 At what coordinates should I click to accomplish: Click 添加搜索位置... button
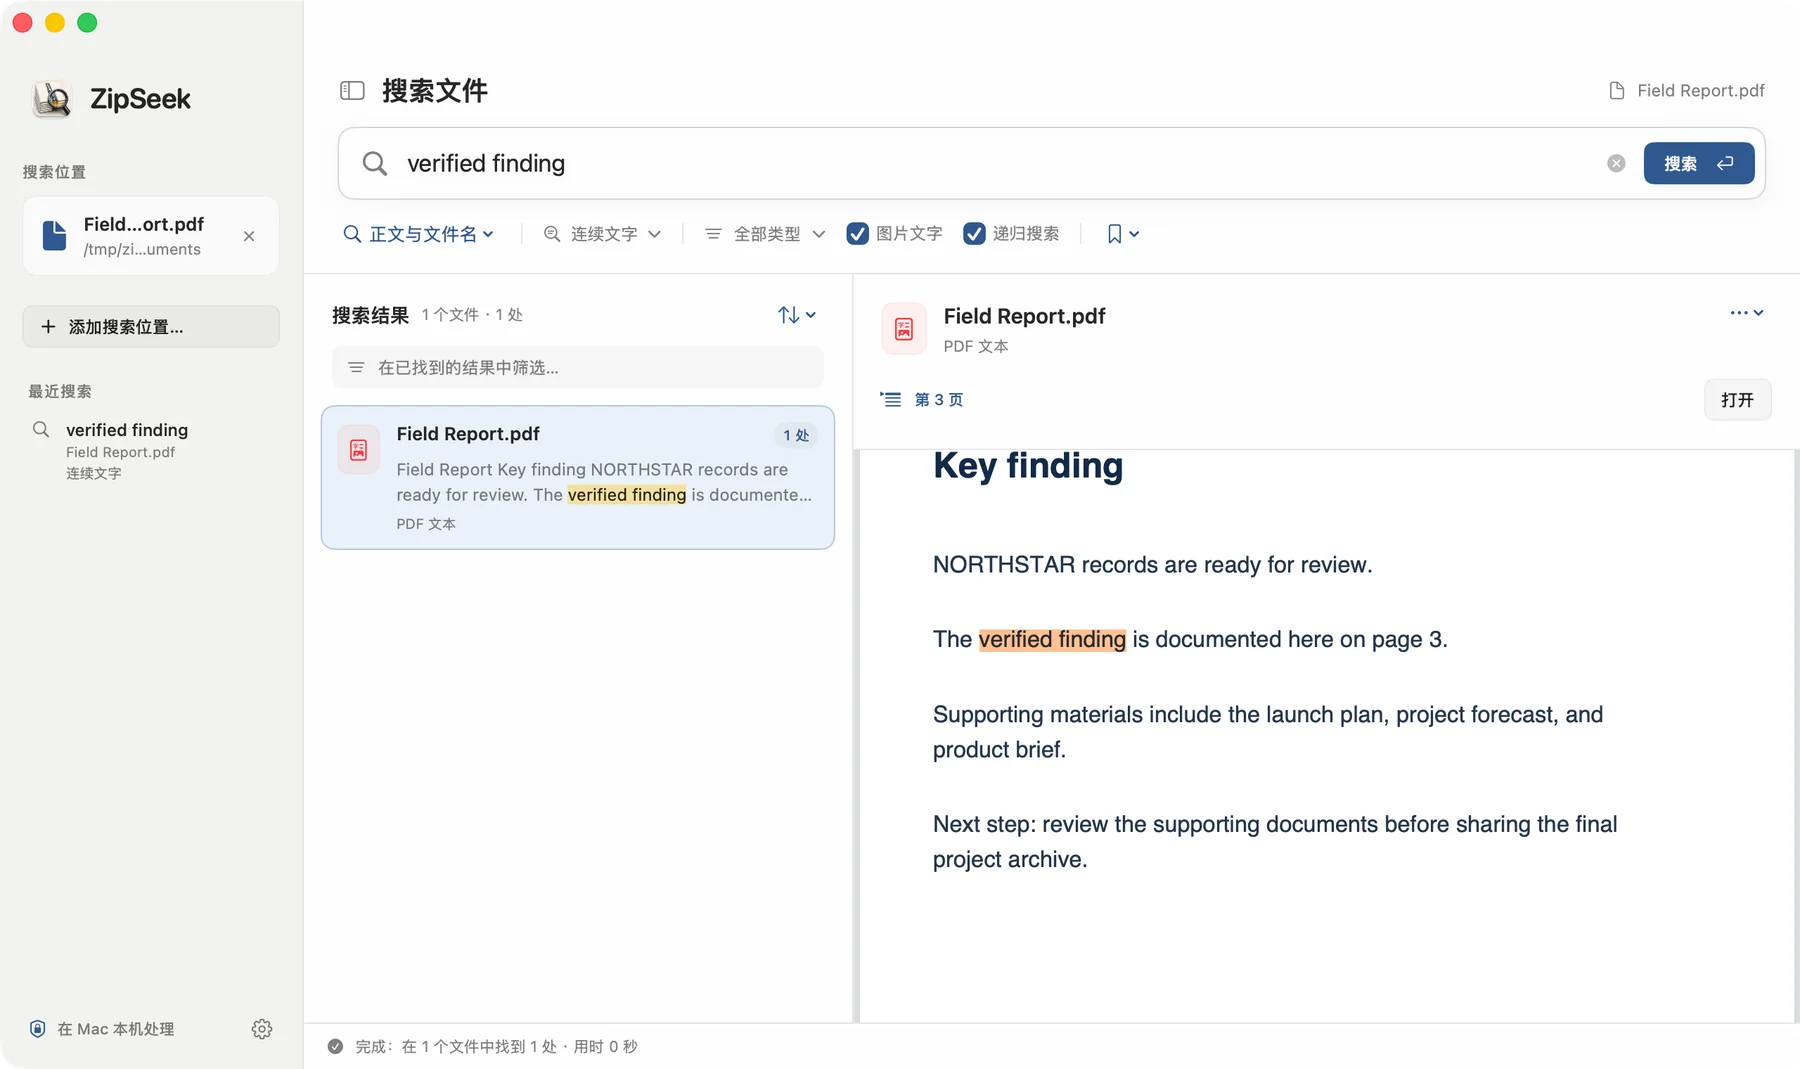pyautogui.click(x=151, y=327)
